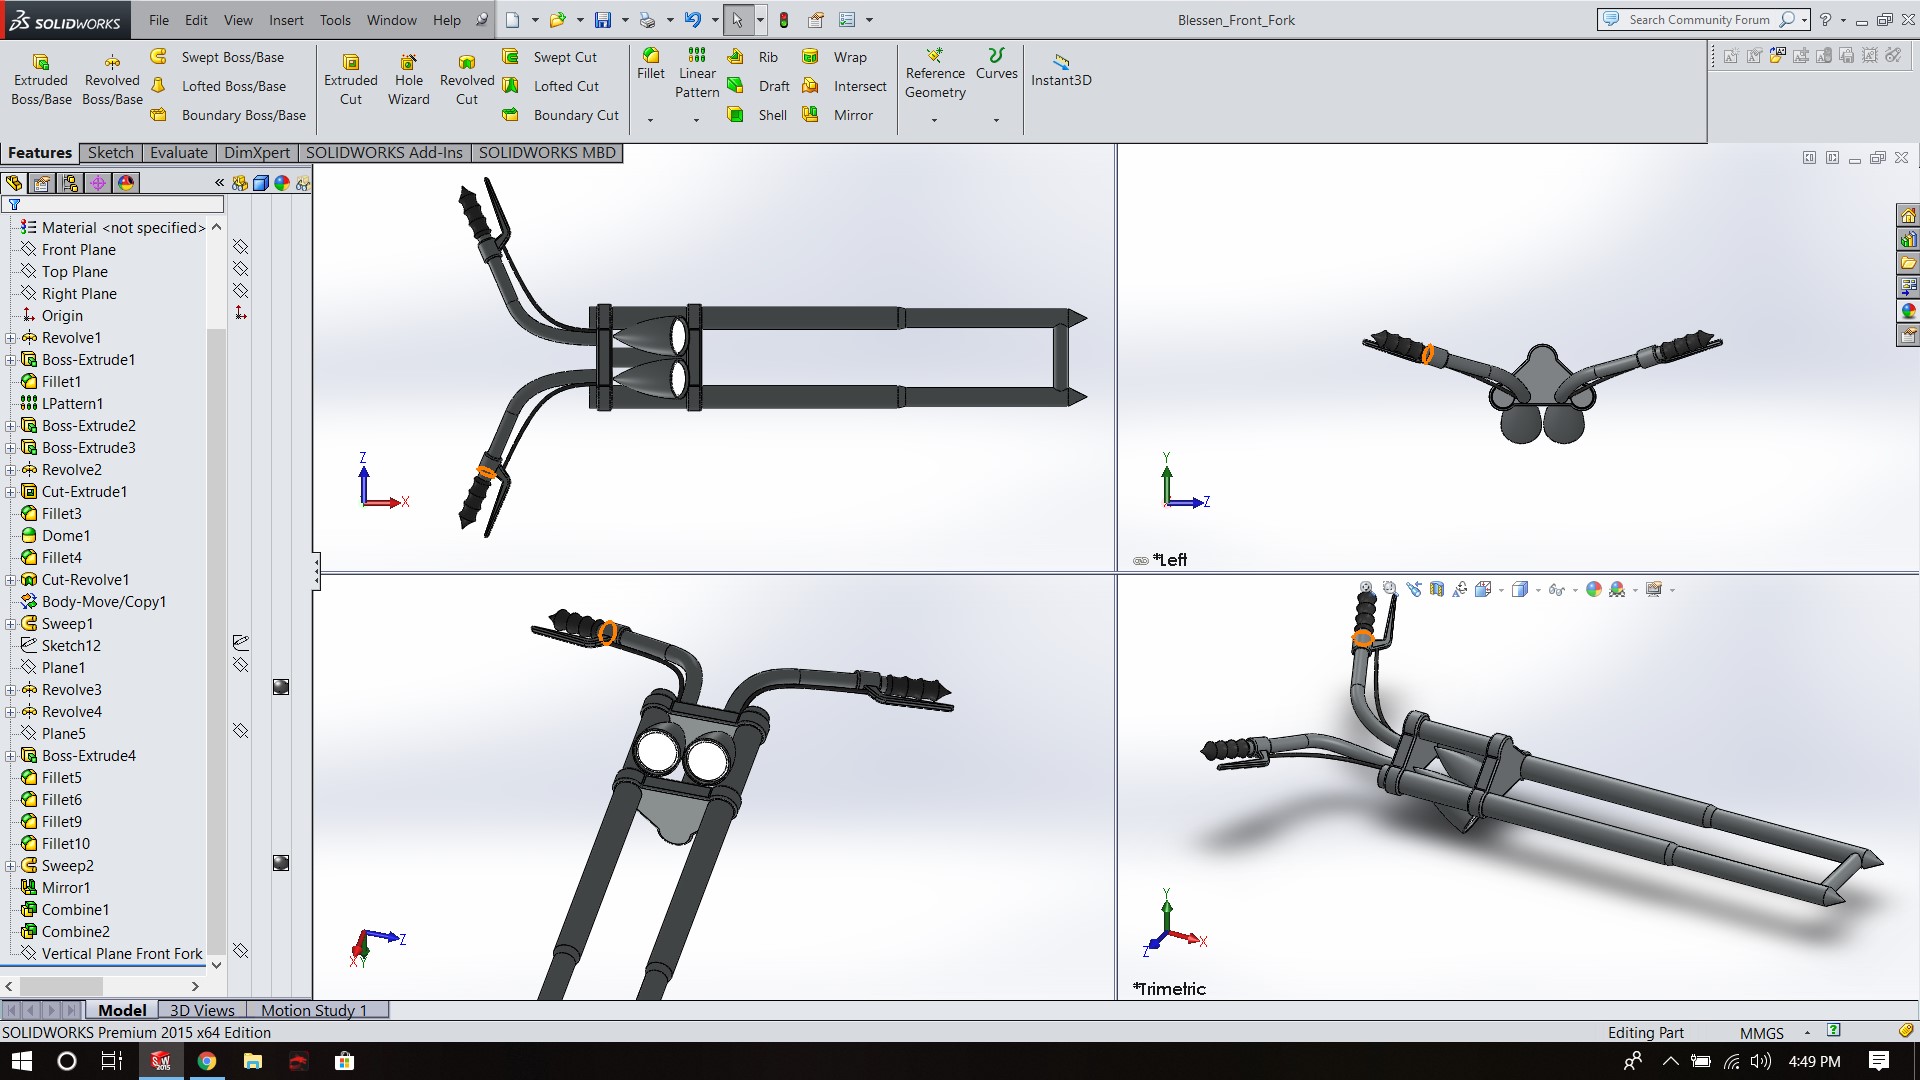Open the Insert menu
This screenshot has width=1920, height=1080.
pyautogui.click(x=286, y=20)
